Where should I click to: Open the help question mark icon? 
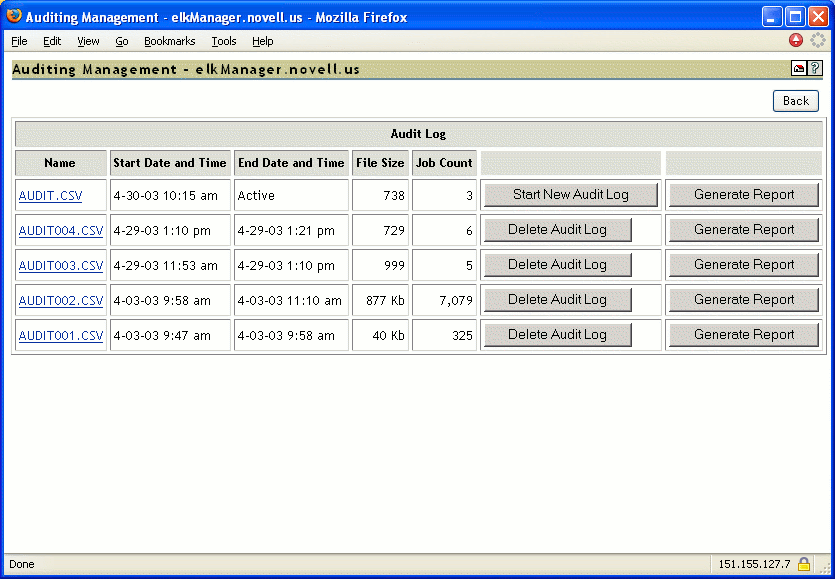click(814, 68)
